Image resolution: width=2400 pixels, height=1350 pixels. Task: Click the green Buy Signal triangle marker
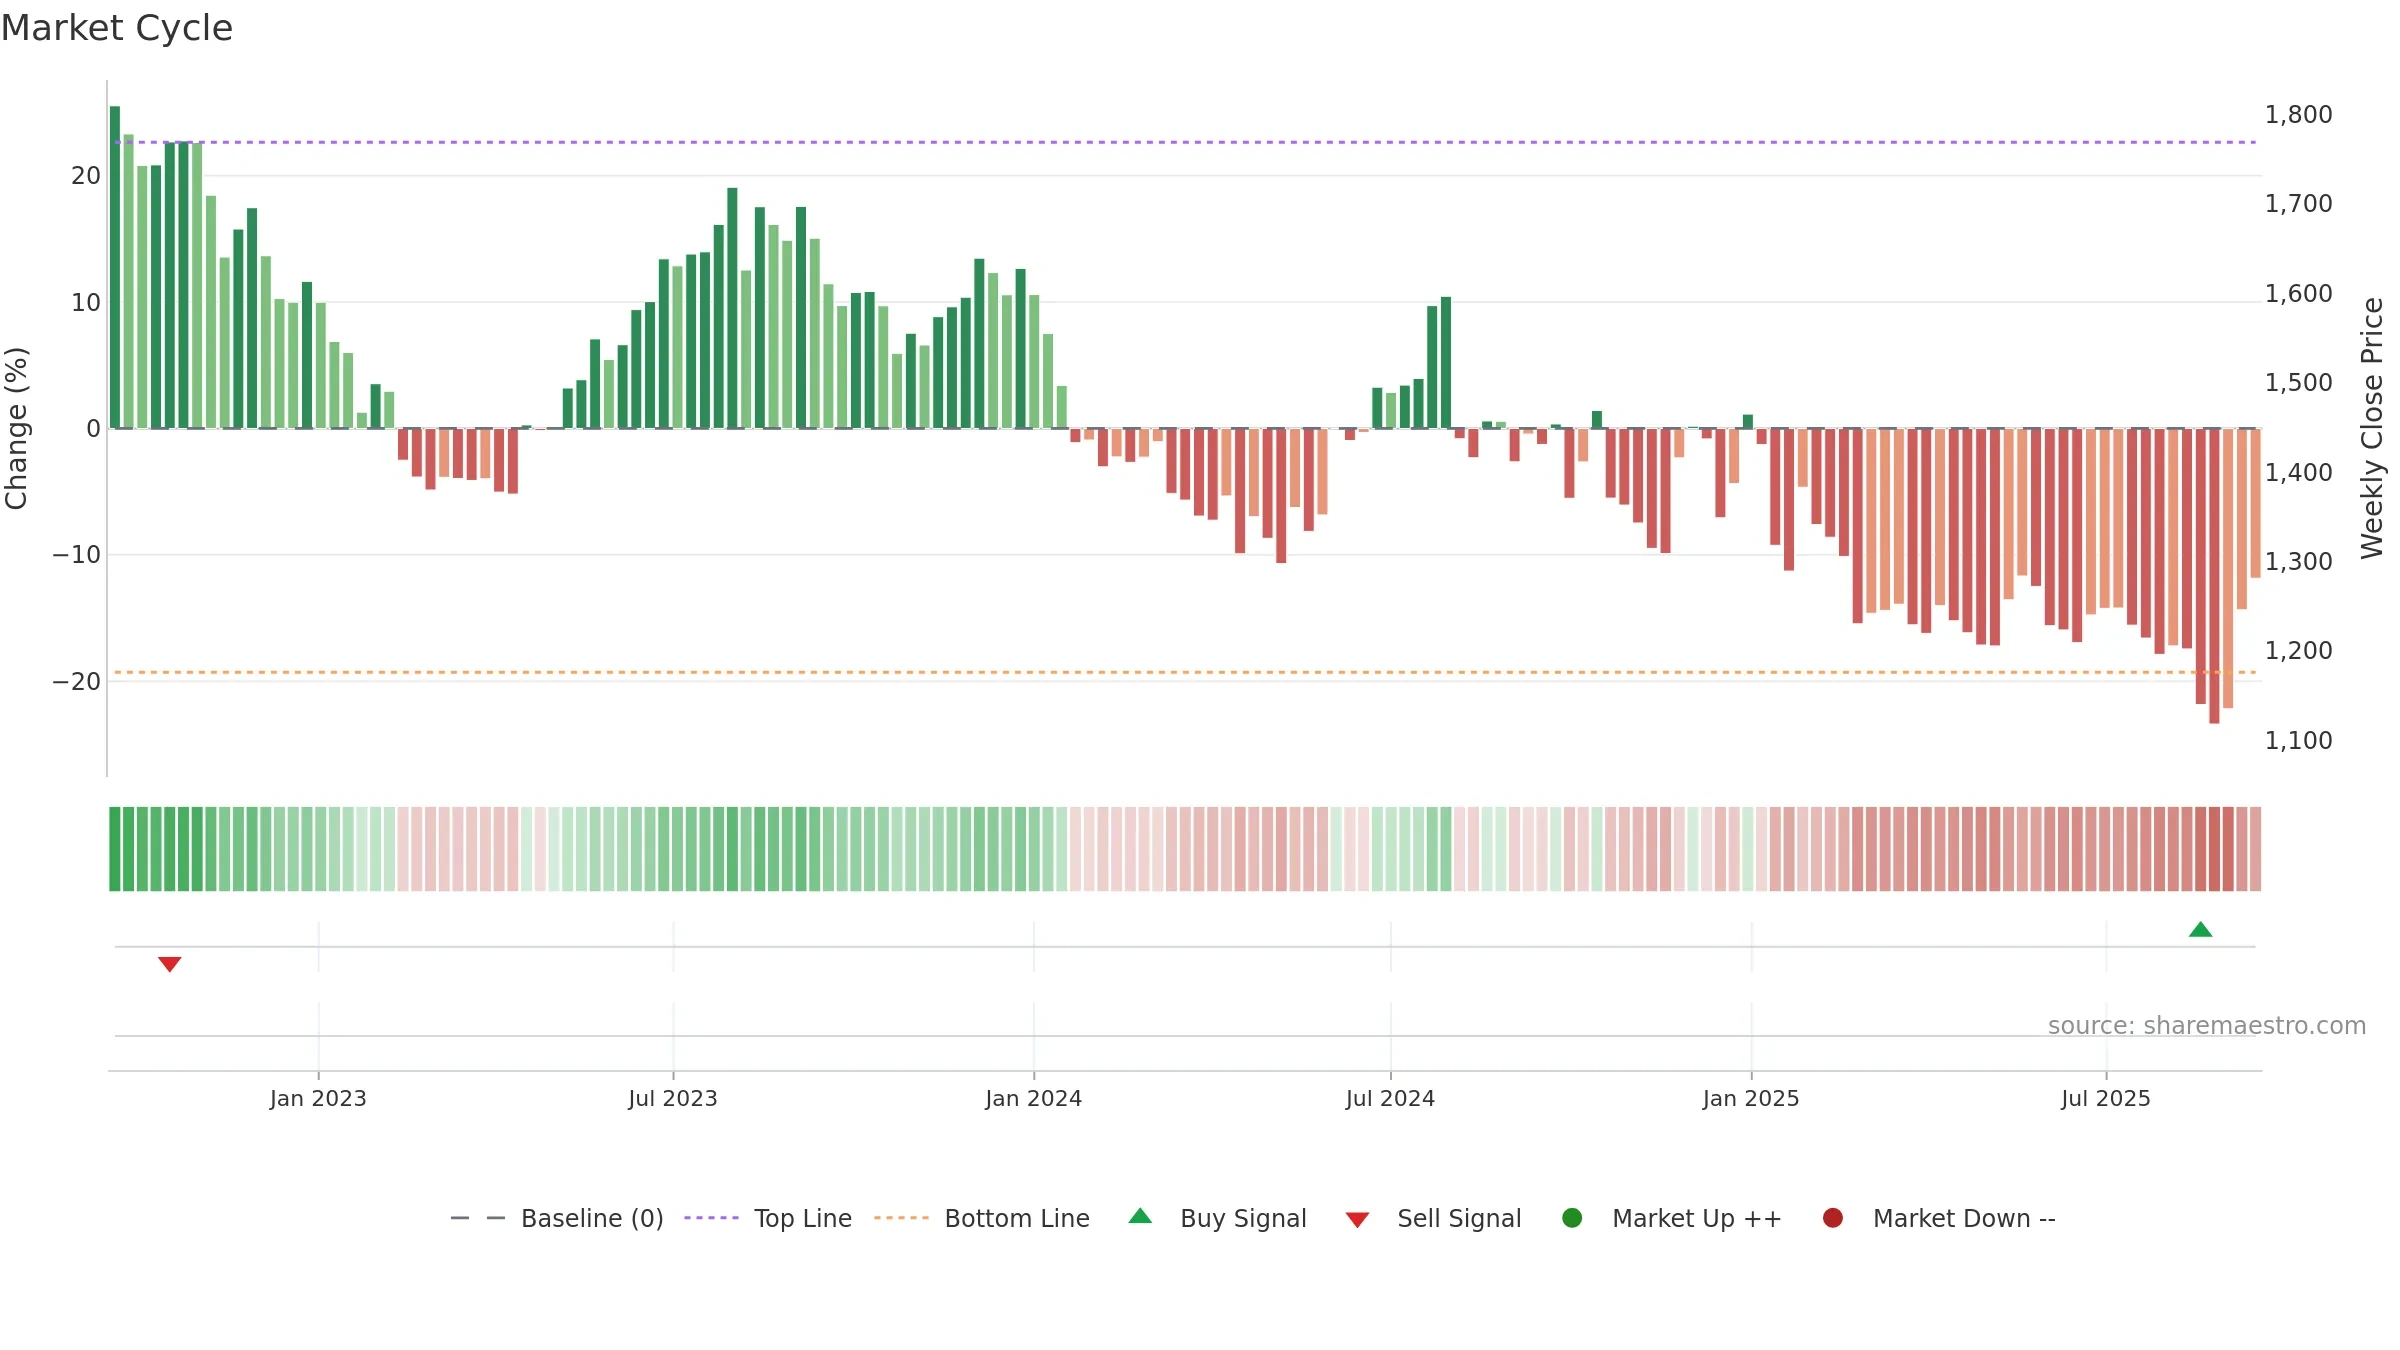[x=2200, y=930]
